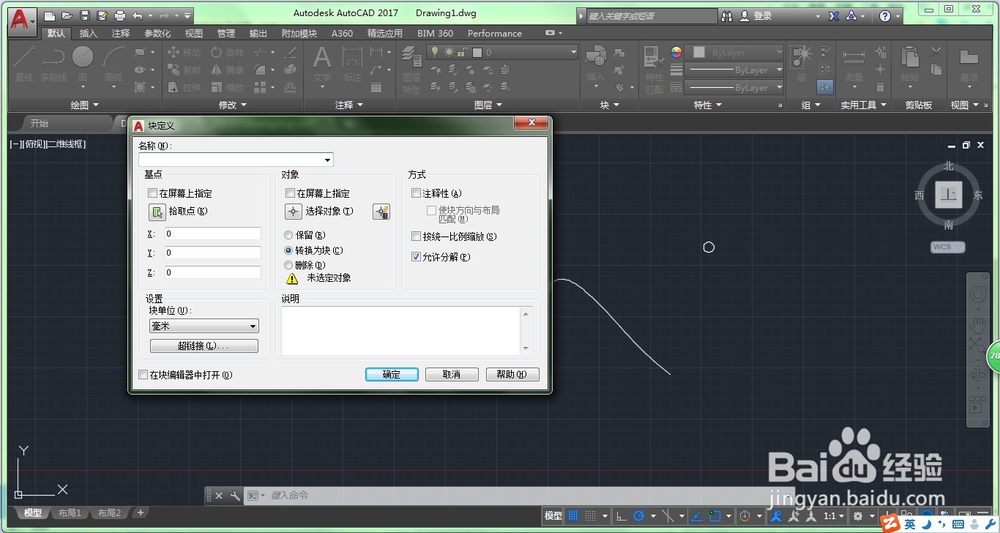Enable the 注释性(A) checkbox
Viewport: 1000px width, 533px height.
tap(416, 193)
